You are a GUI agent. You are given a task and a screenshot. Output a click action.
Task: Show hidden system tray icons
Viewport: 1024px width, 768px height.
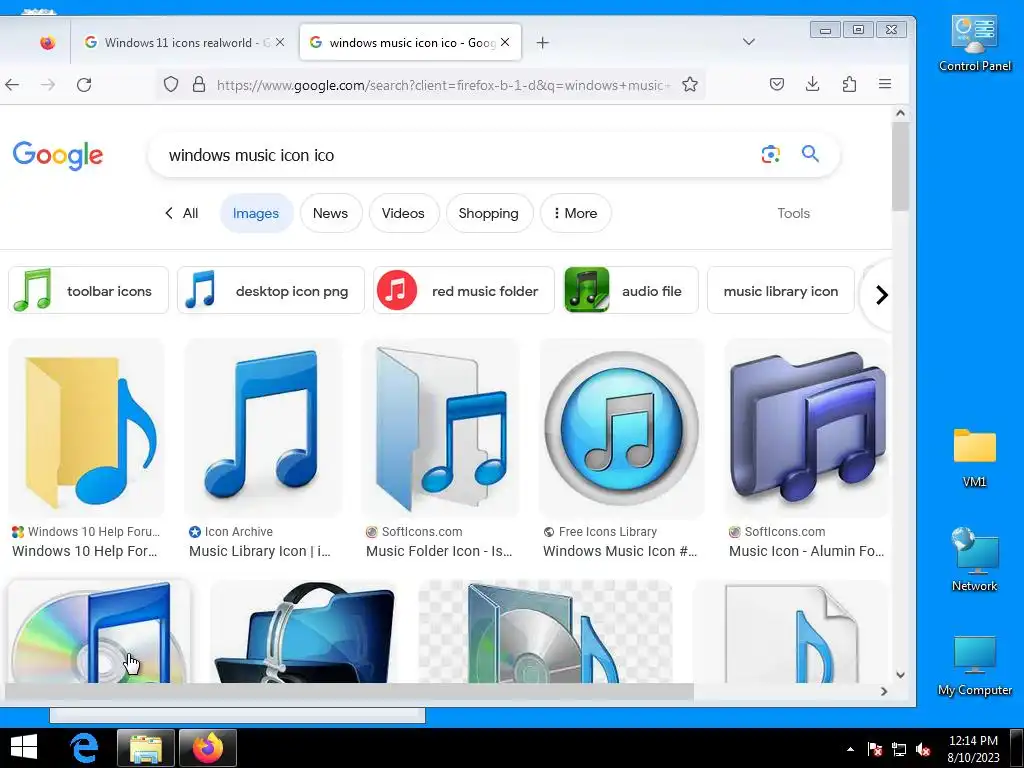tap(850, 750)
